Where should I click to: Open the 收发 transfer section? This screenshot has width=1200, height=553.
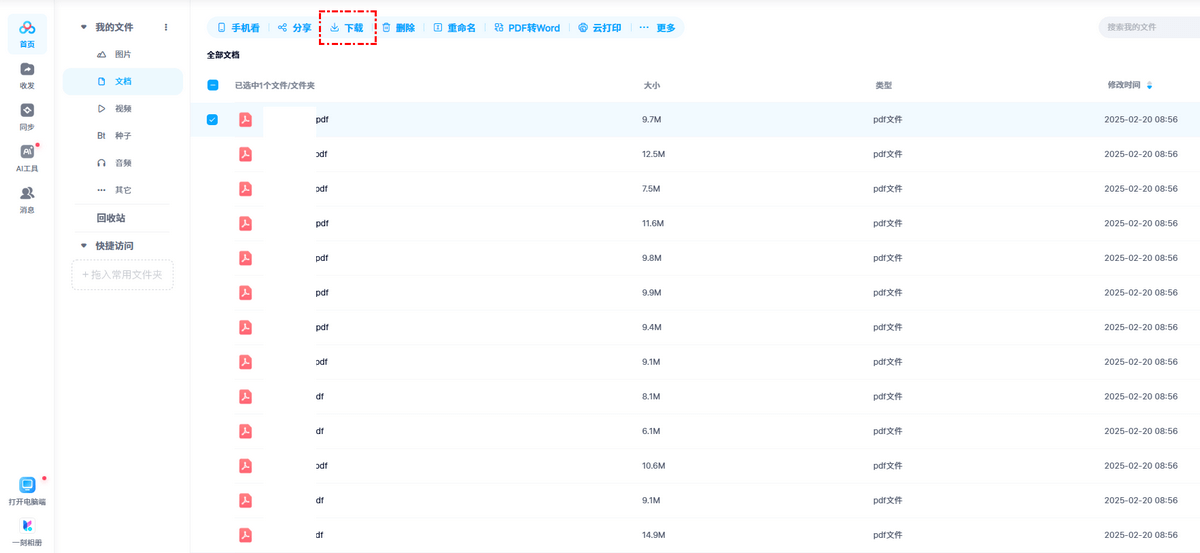(27, 76)
